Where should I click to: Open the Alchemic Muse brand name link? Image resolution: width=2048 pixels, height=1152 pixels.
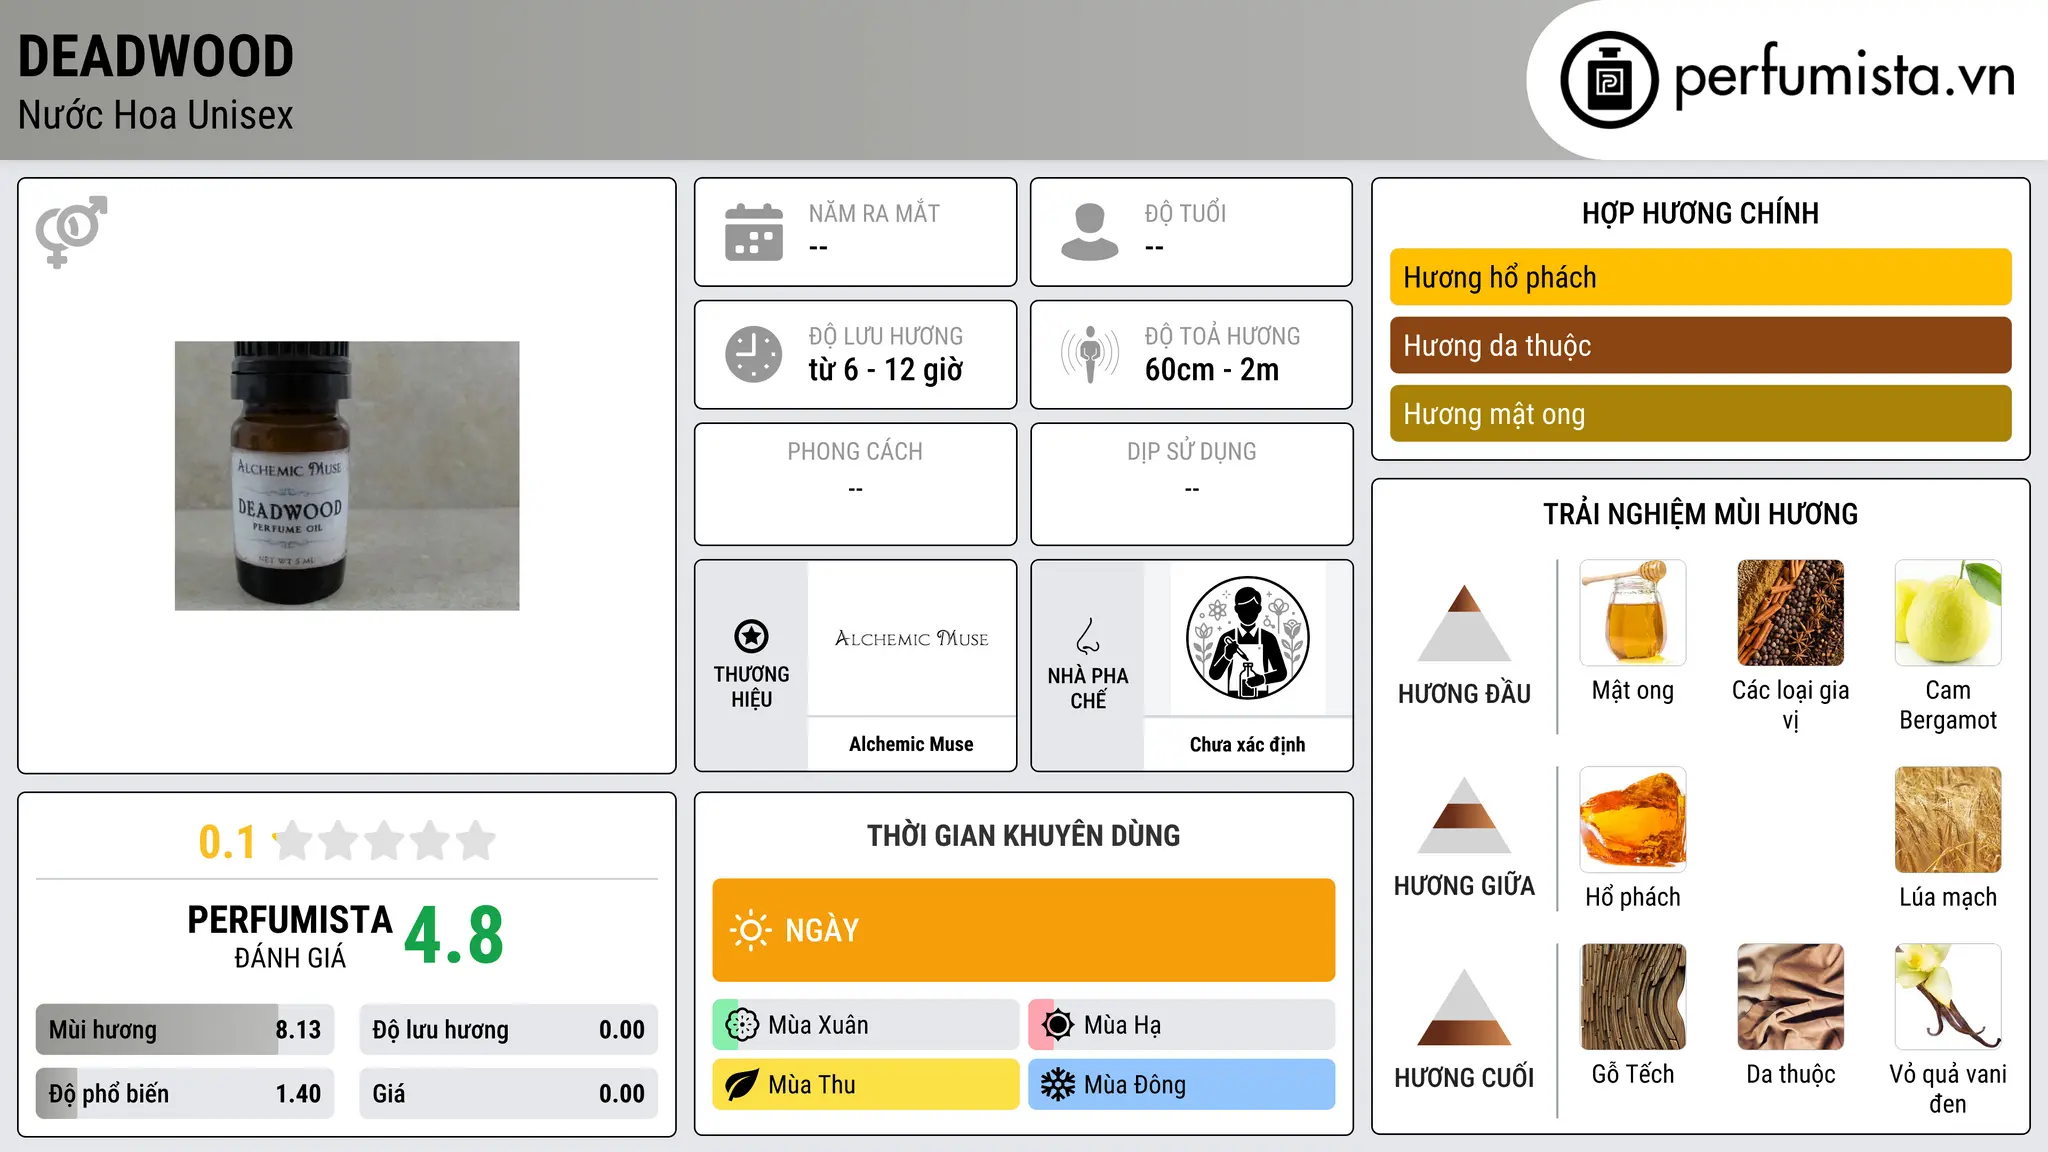(911, 744)
